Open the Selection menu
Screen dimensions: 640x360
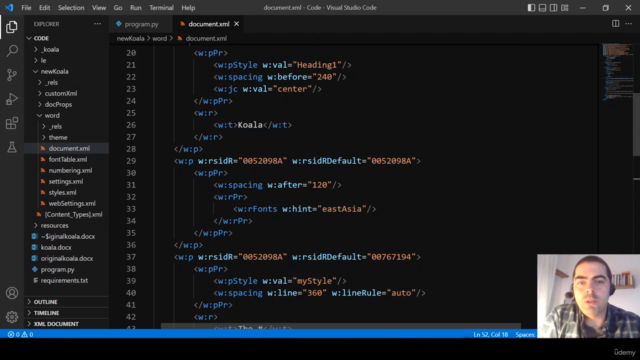[x=71, y=8]
